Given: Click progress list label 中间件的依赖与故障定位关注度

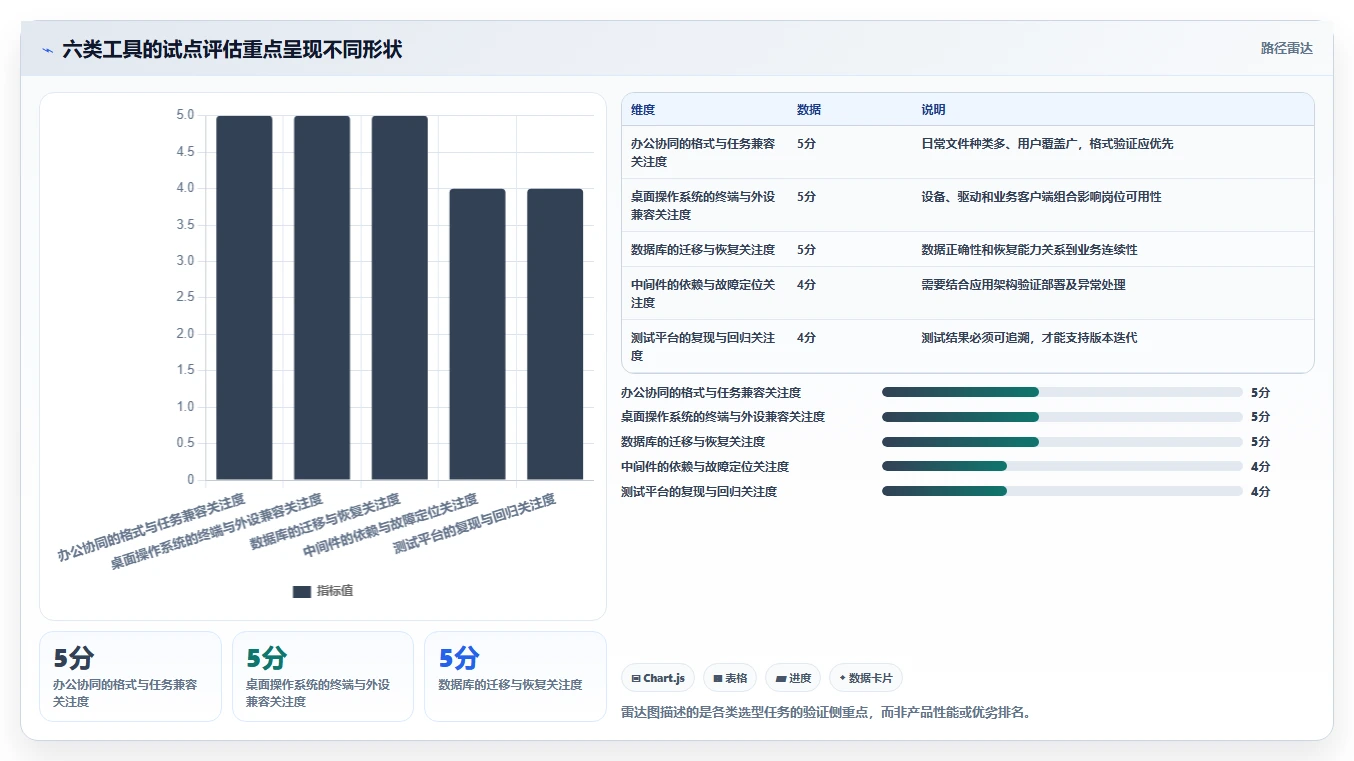Looking at the screenshot, I should [705, 467].
